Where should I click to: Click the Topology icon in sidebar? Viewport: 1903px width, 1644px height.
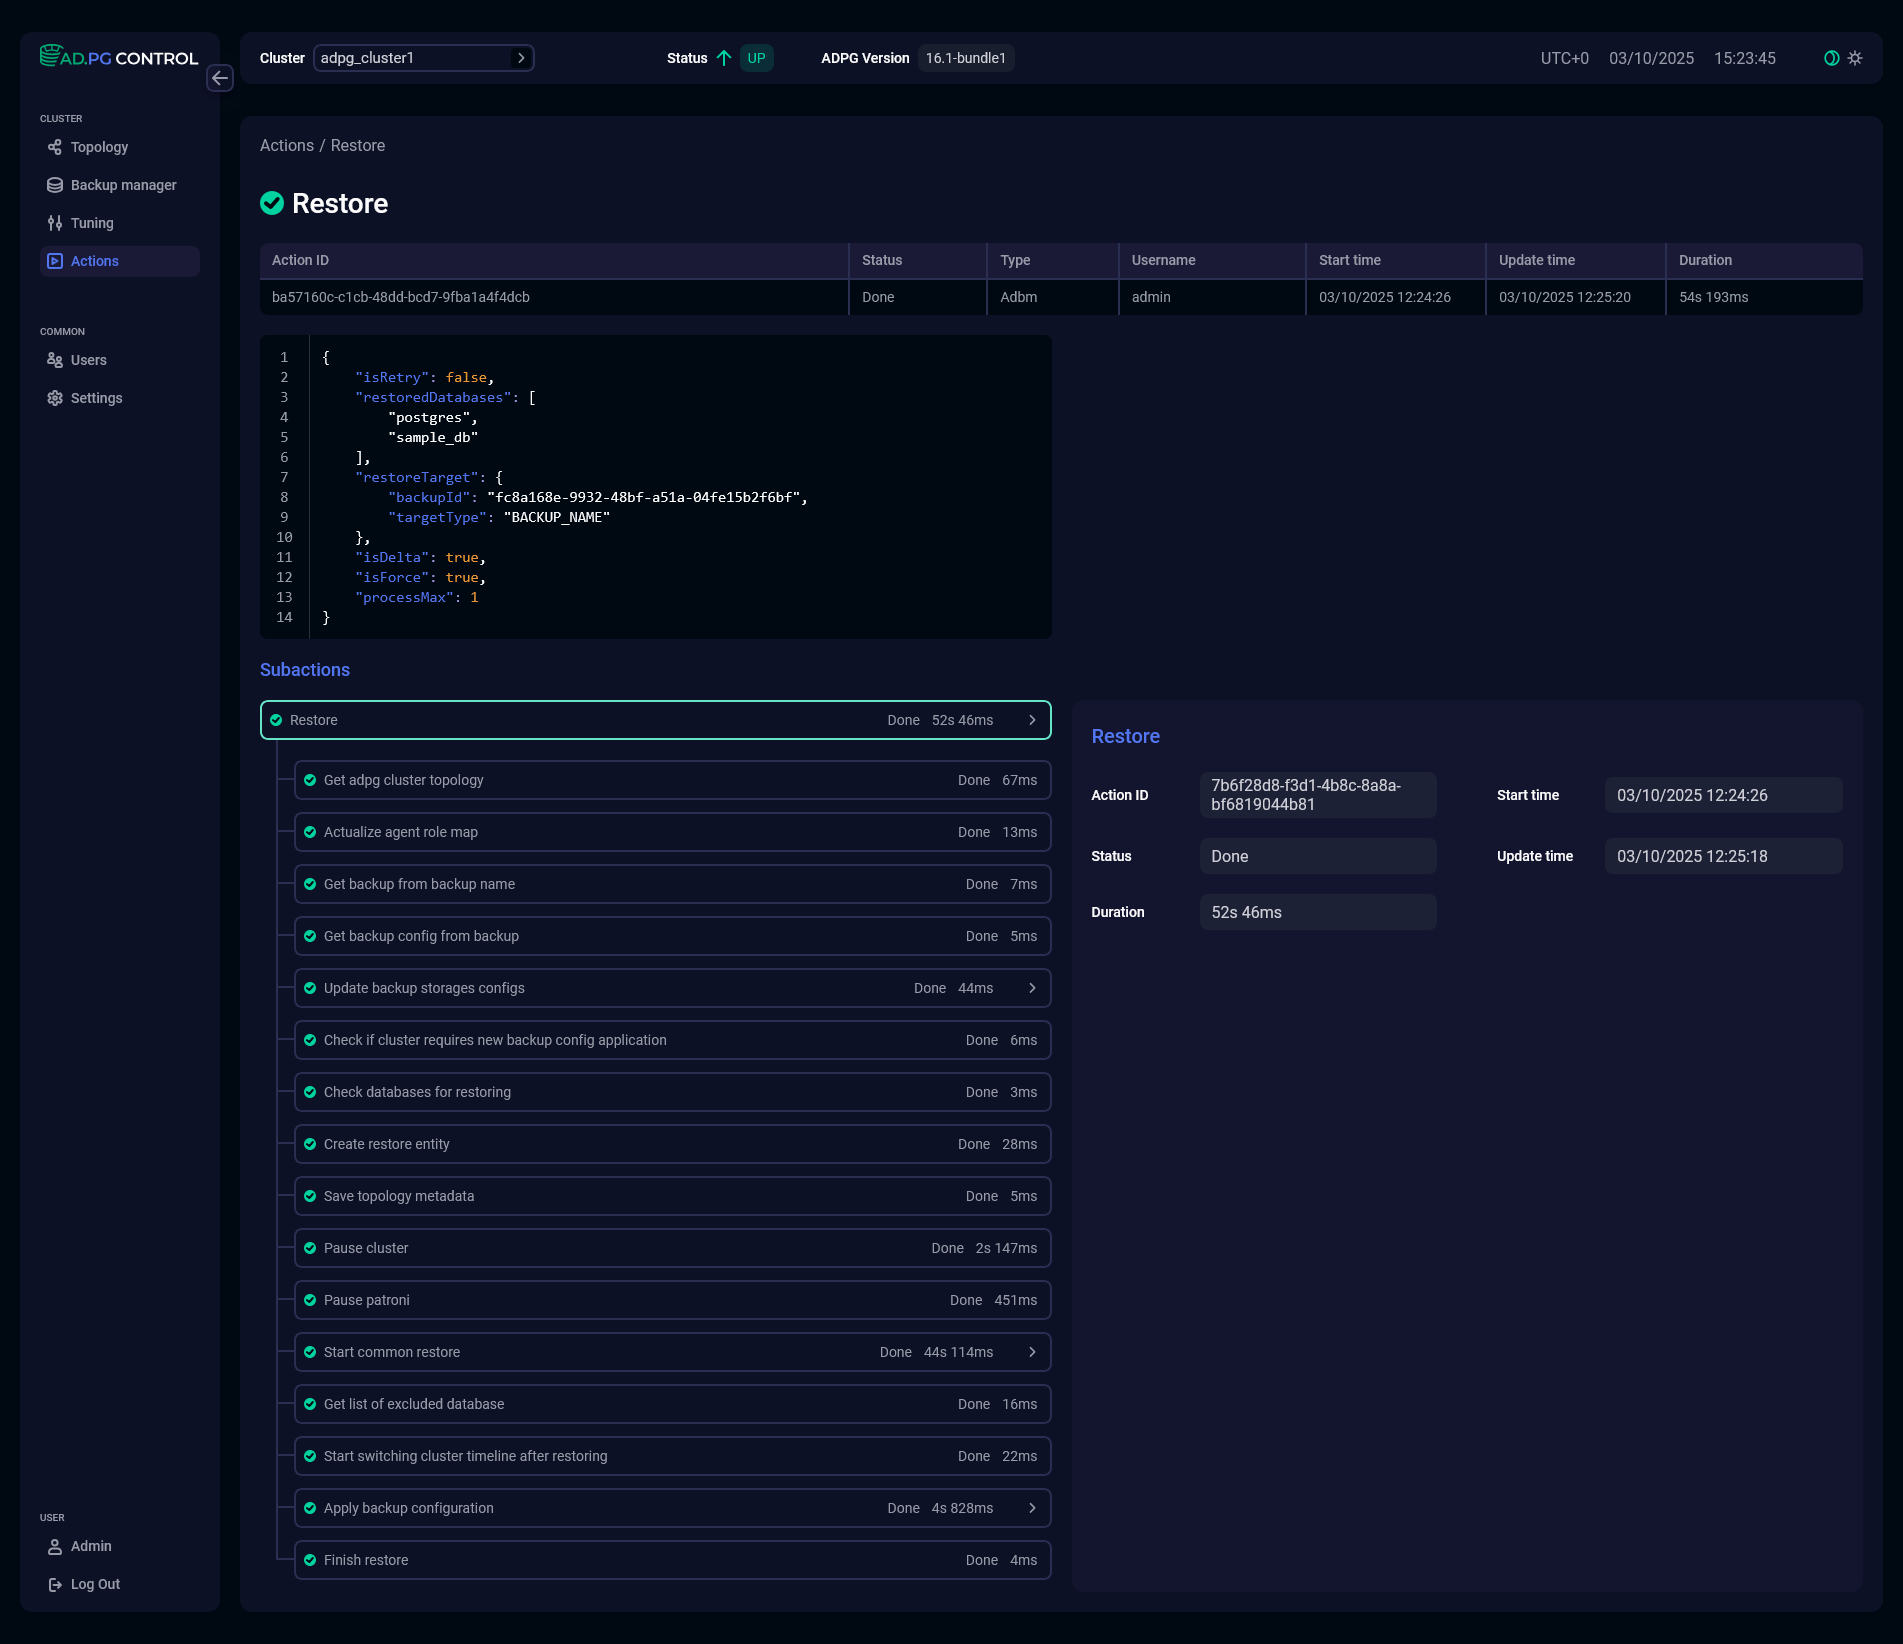[x=55, y=147]
